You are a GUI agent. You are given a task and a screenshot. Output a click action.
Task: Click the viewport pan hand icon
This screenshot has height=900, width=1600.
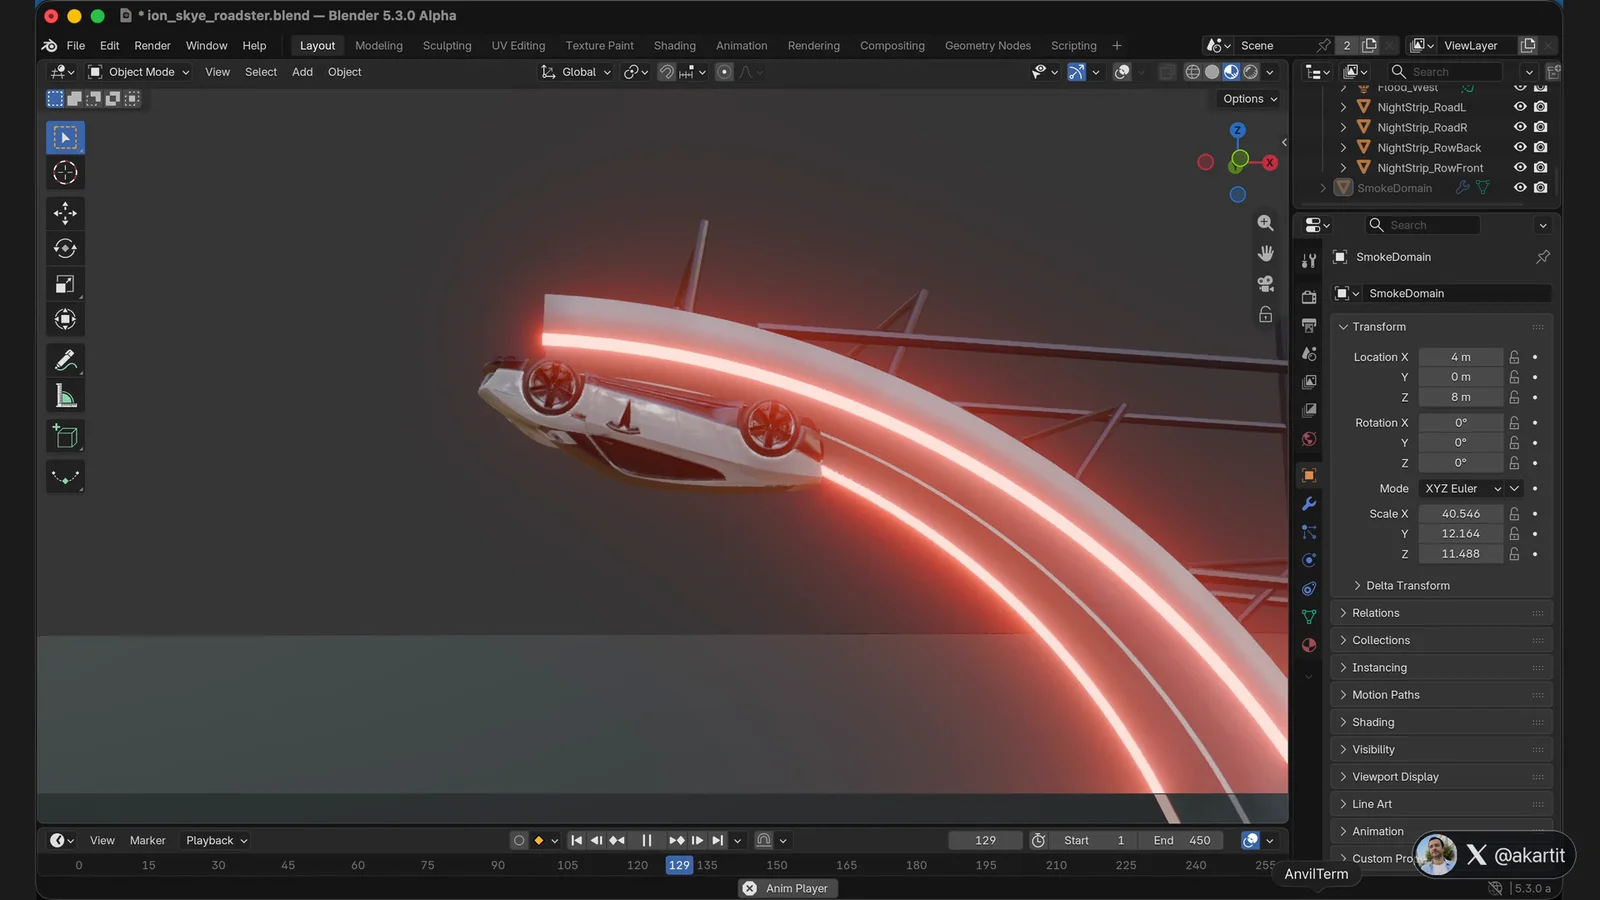tap(1265, 253)
